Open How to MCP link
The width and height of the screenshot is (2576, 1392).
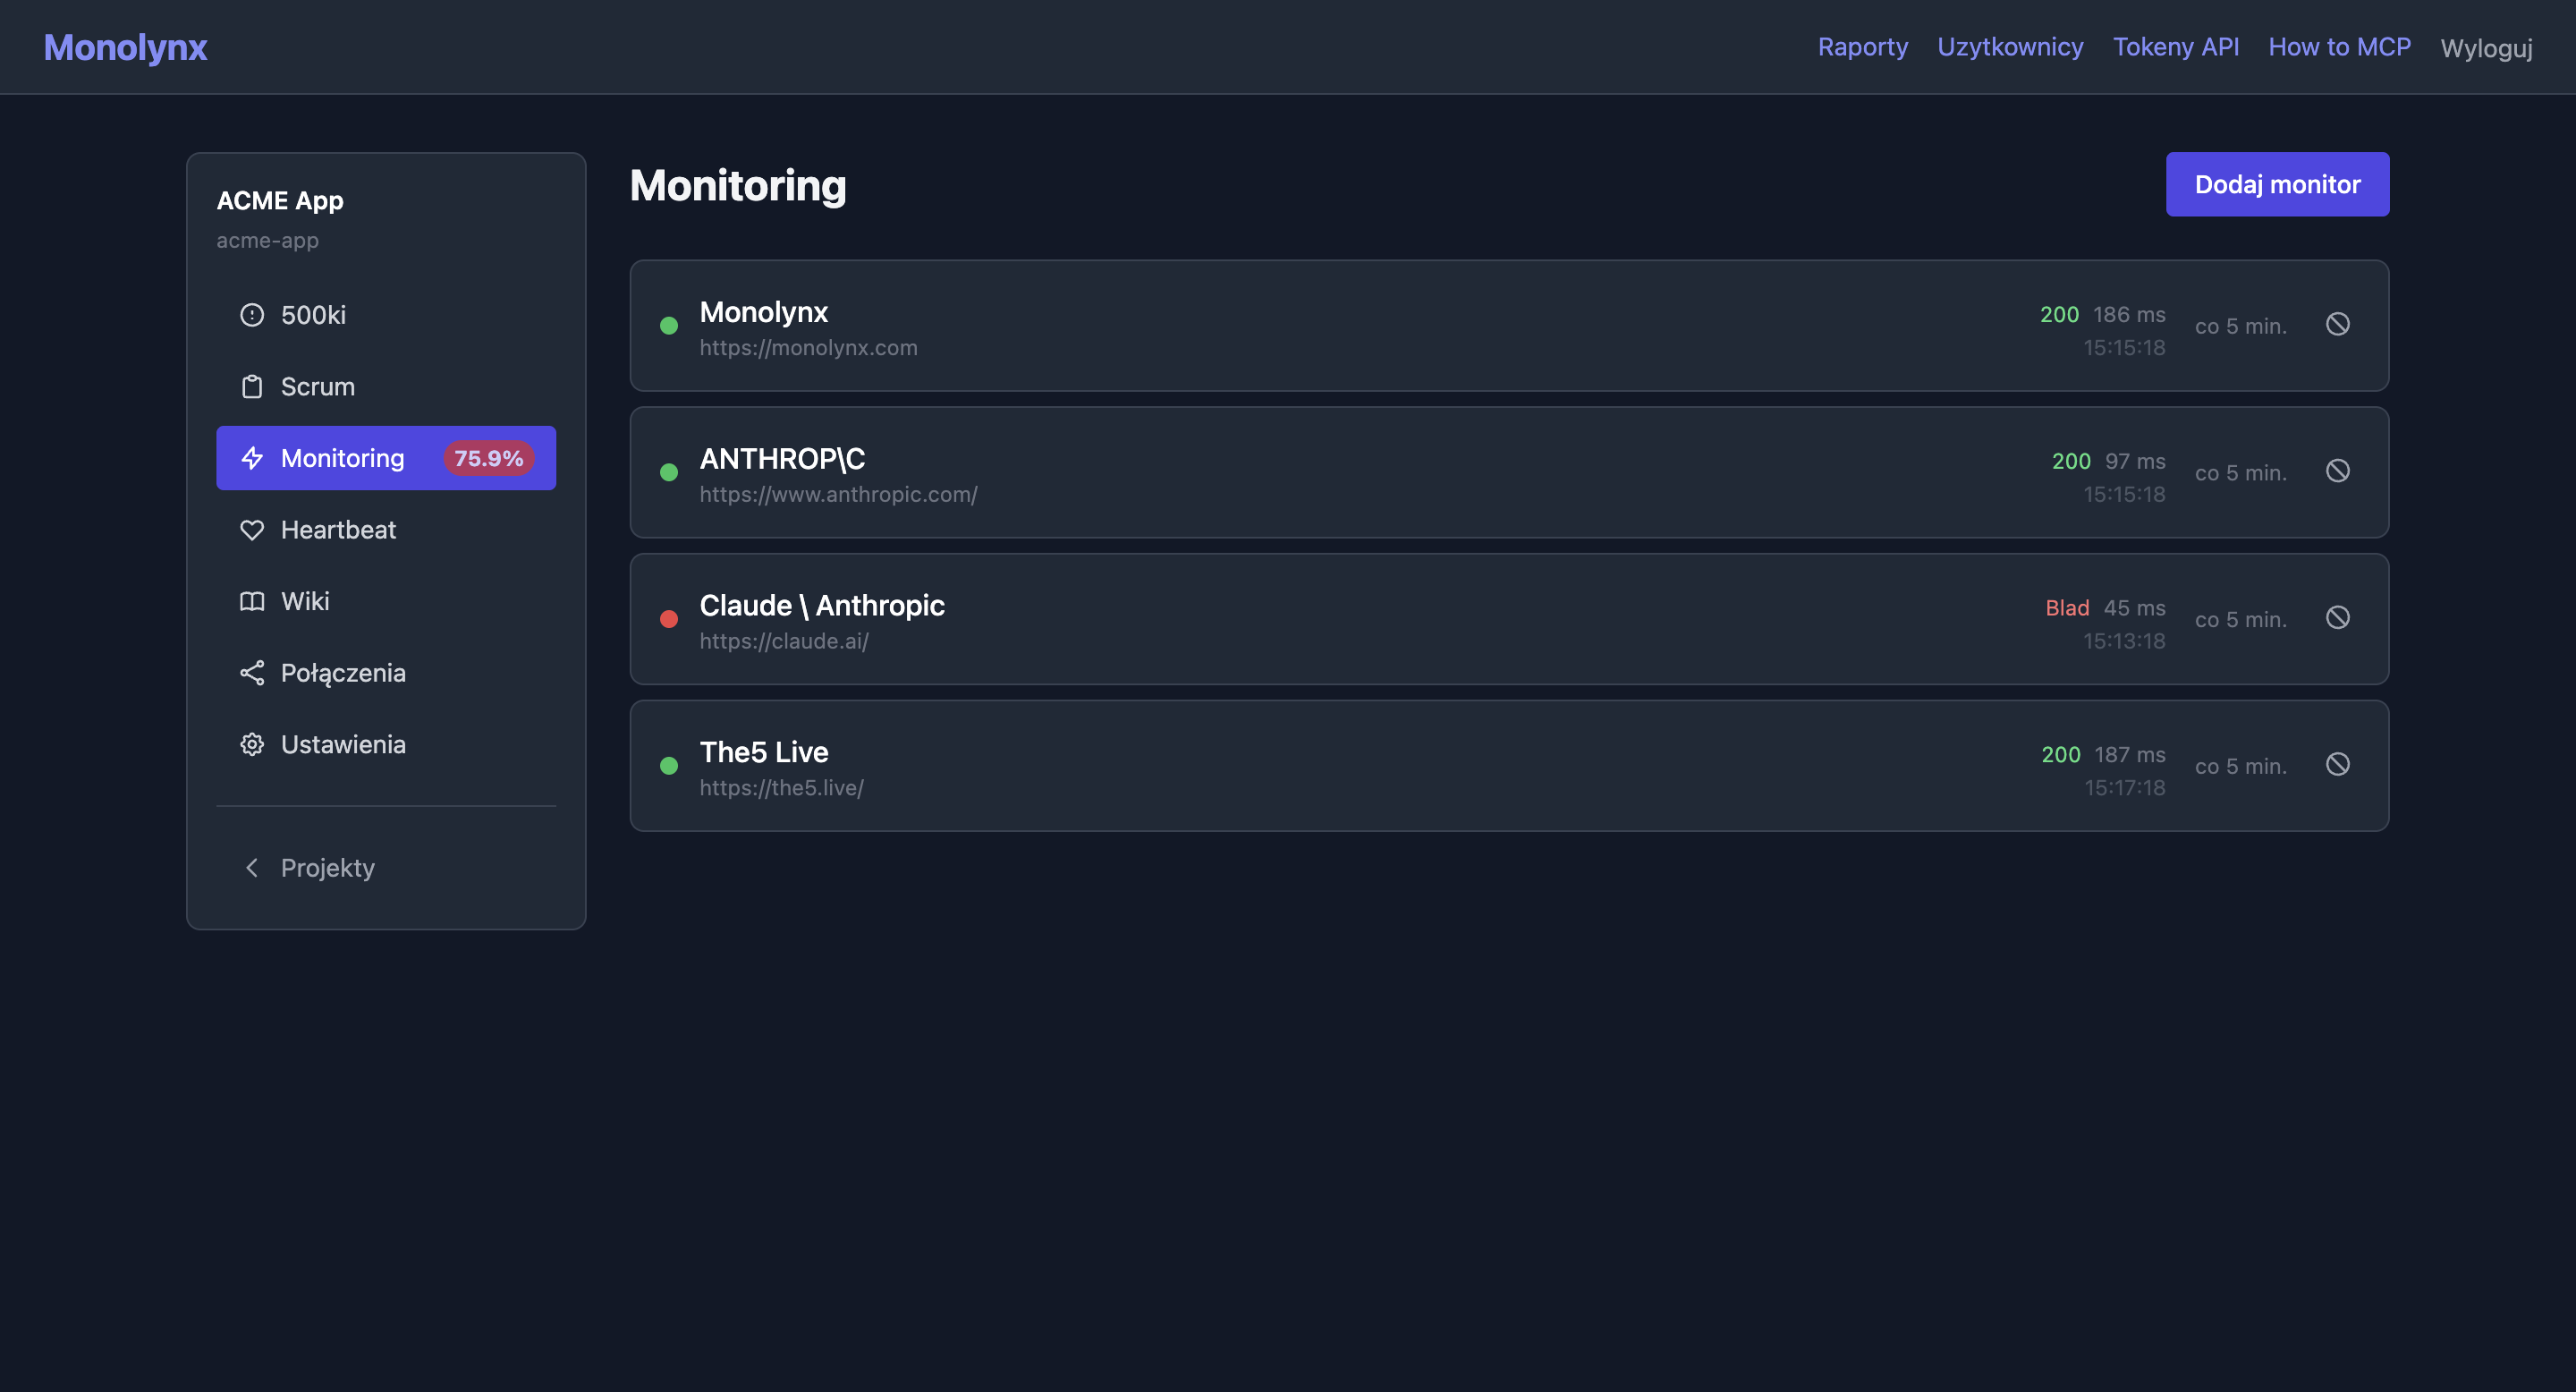2339,46
